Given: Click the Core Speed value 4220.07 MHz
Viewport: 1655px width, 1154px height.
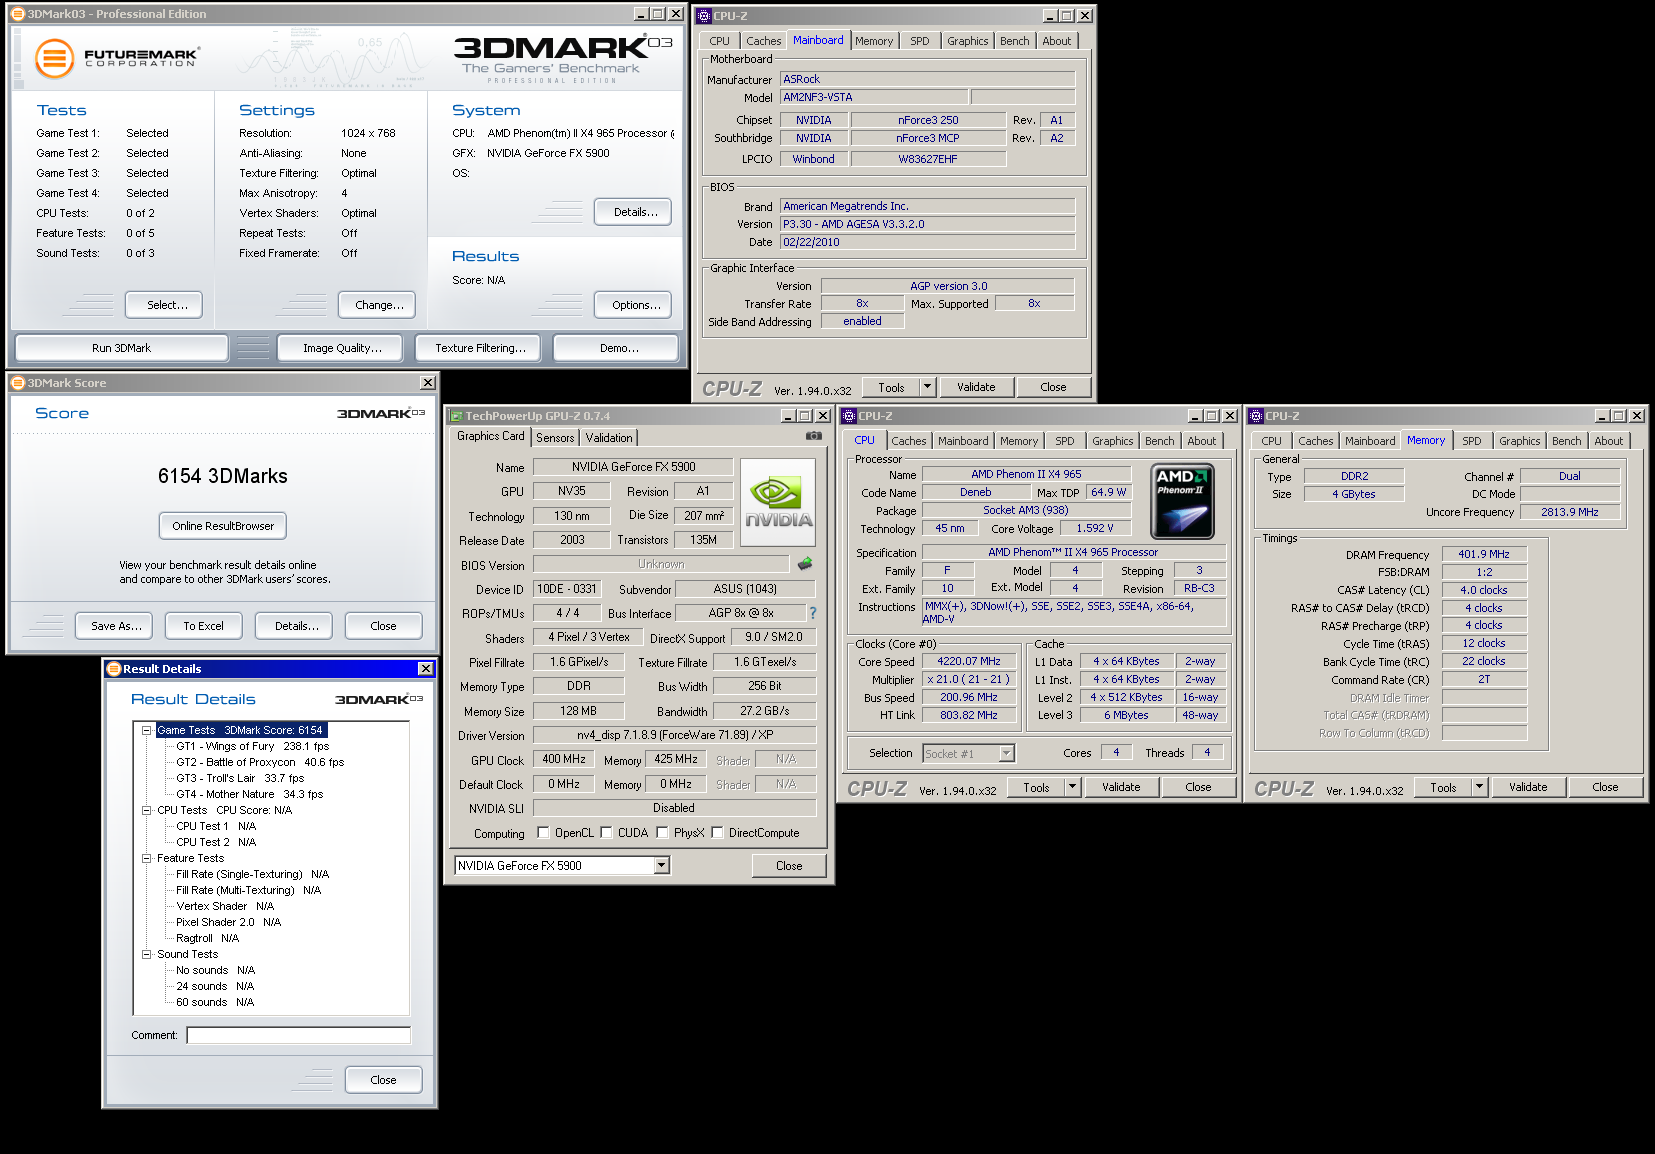Looking at the screenshot, I should (968, 661).
